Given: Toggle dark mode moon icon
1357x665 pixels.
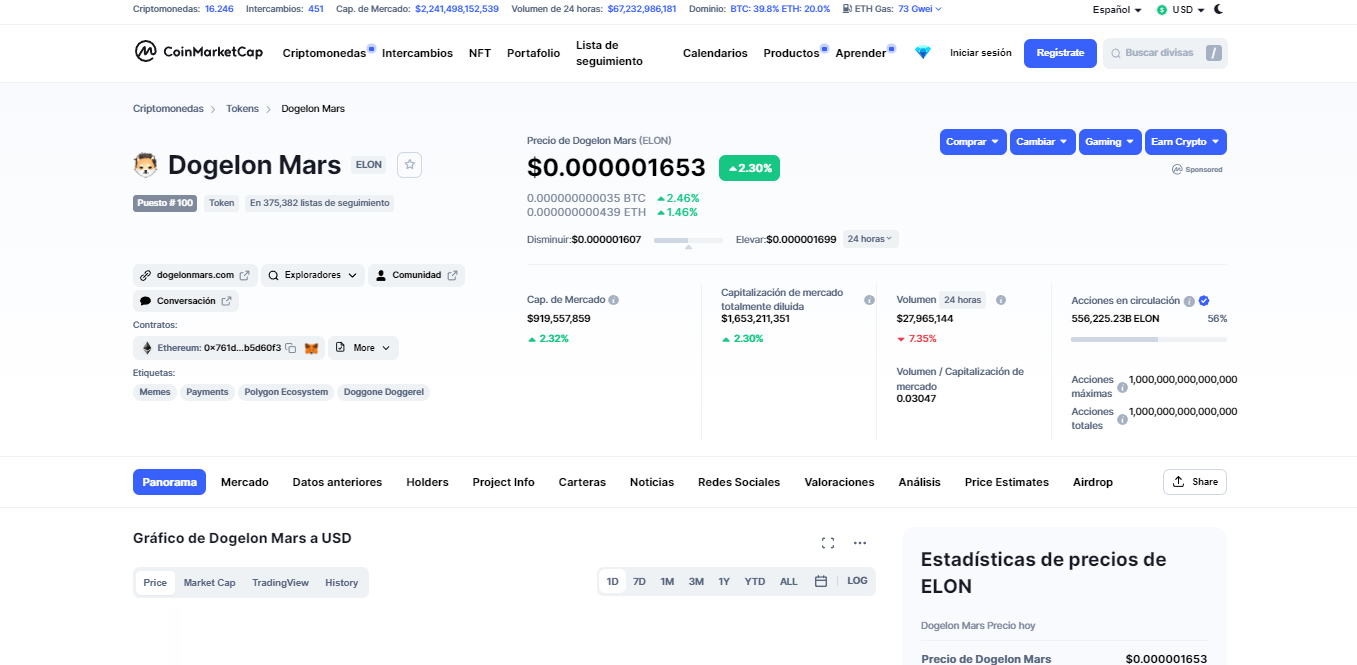Looking at the screenshot, I should (1218, 9).
